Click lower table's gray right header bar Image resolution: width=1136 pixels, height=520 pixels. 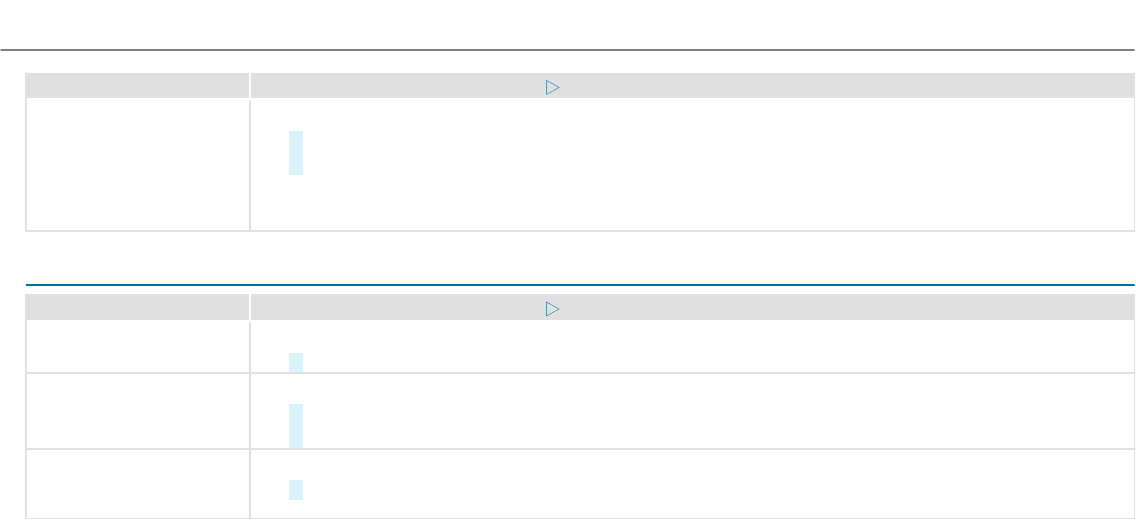pyautogui.click(x=800, y=310)
